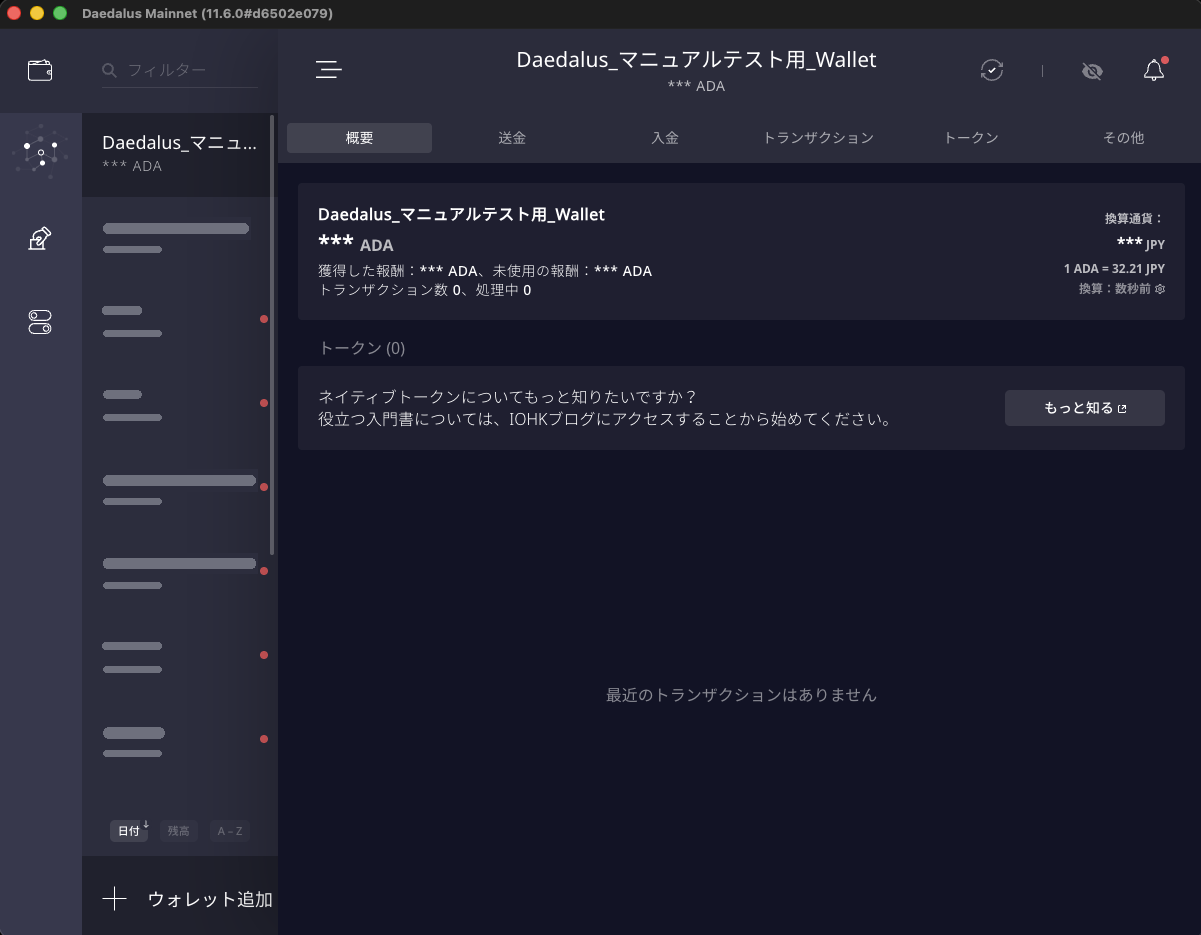
Task: Click the 最近のトランザクションはありません message
Action: (x=741, y=694)
